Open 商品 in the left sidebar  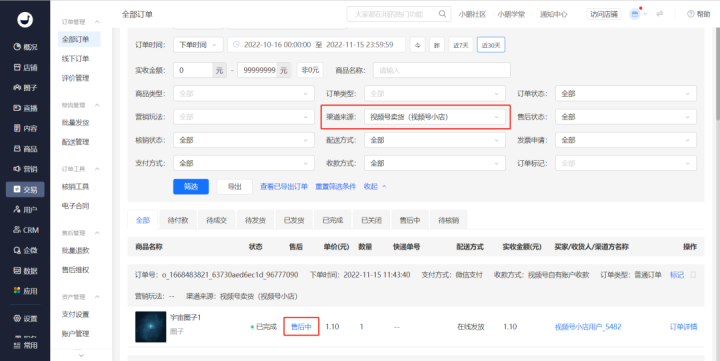(25, 149)
